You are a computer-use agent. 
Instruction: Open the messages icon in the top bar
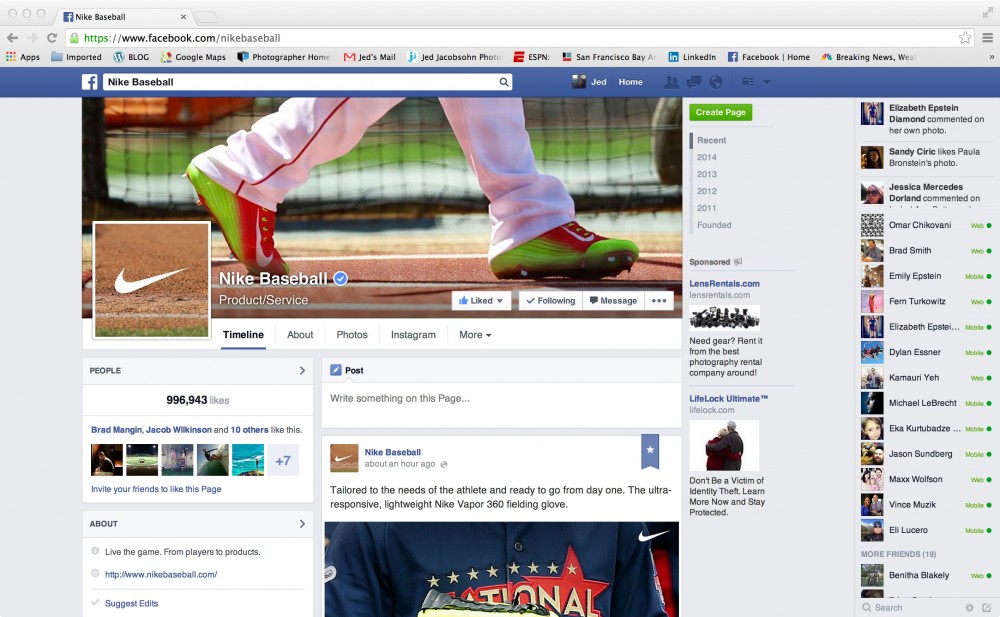[x=693, y=82]
